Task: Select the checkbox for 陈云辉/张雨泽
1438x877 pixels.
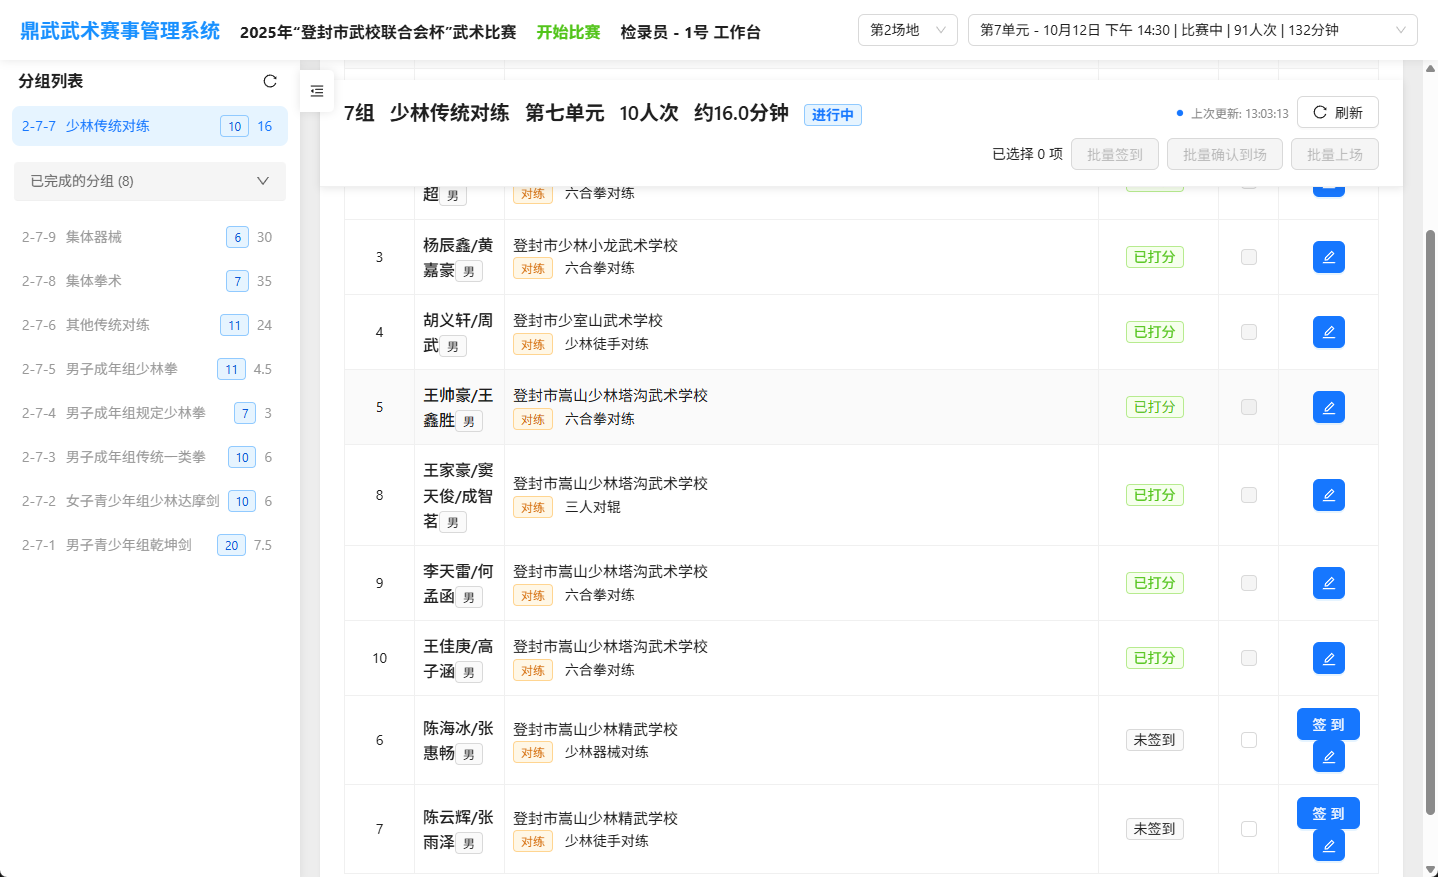Action: point(1248,829)
